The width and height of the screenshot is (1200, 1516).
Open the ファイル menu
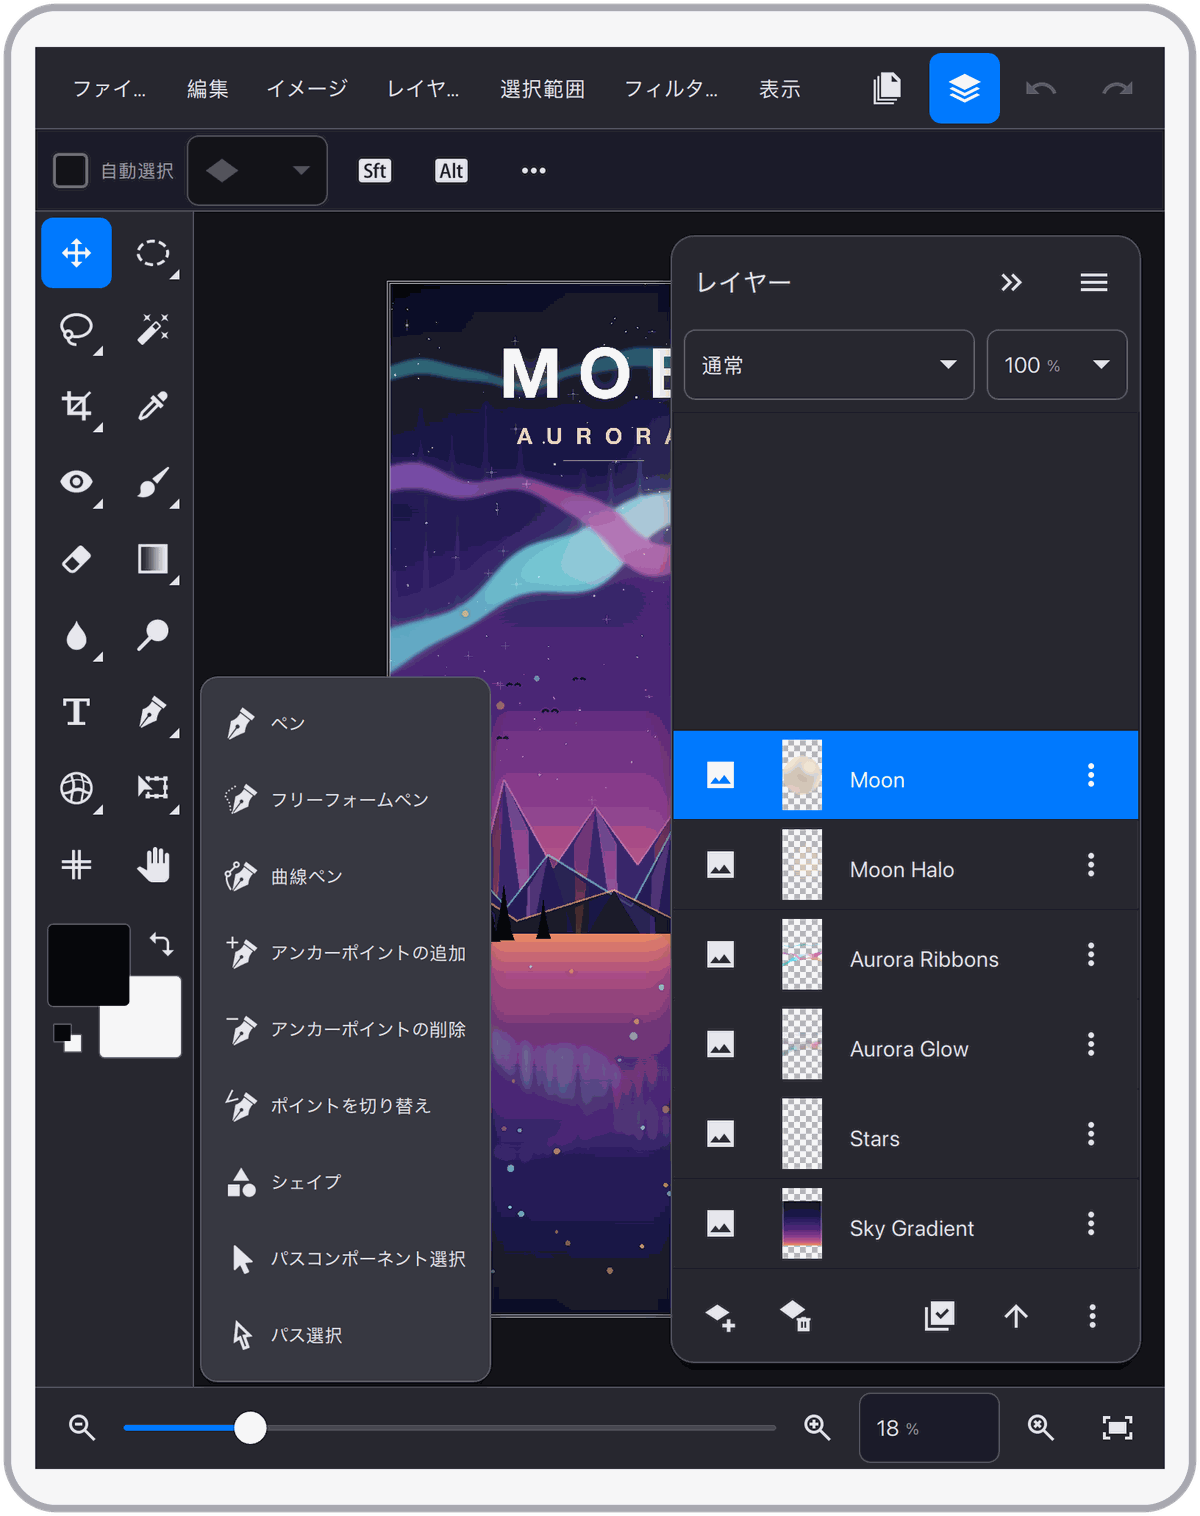tap(110, 89)
